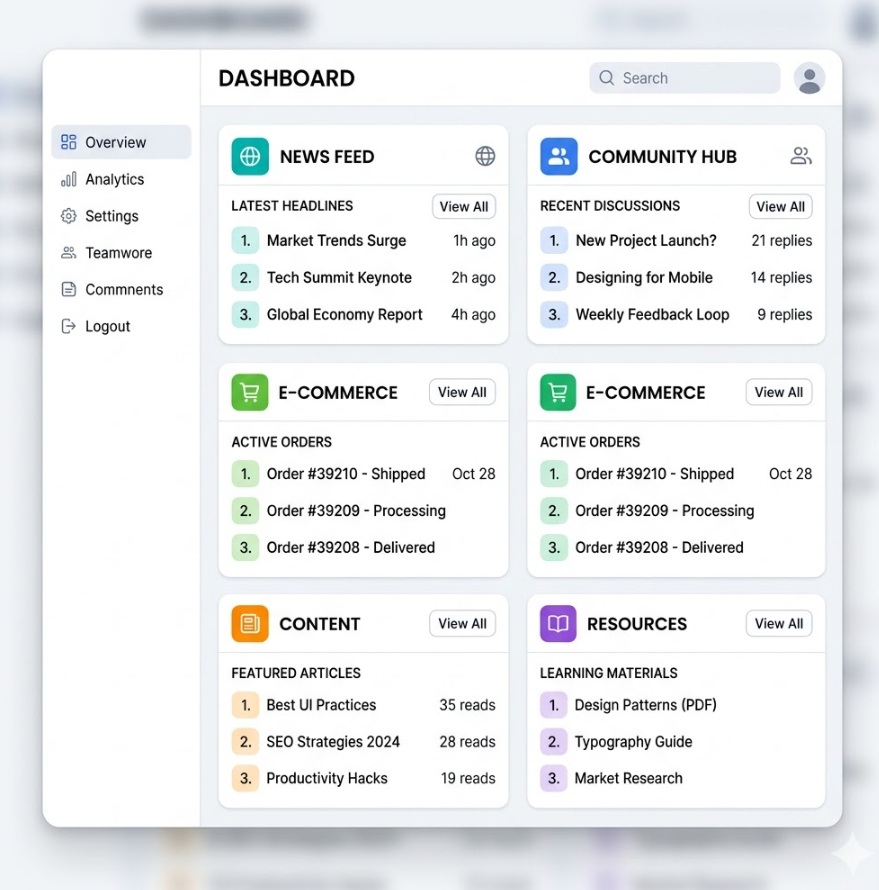Click the Analytics bar chart icon in sidebar

click(68, 180)
